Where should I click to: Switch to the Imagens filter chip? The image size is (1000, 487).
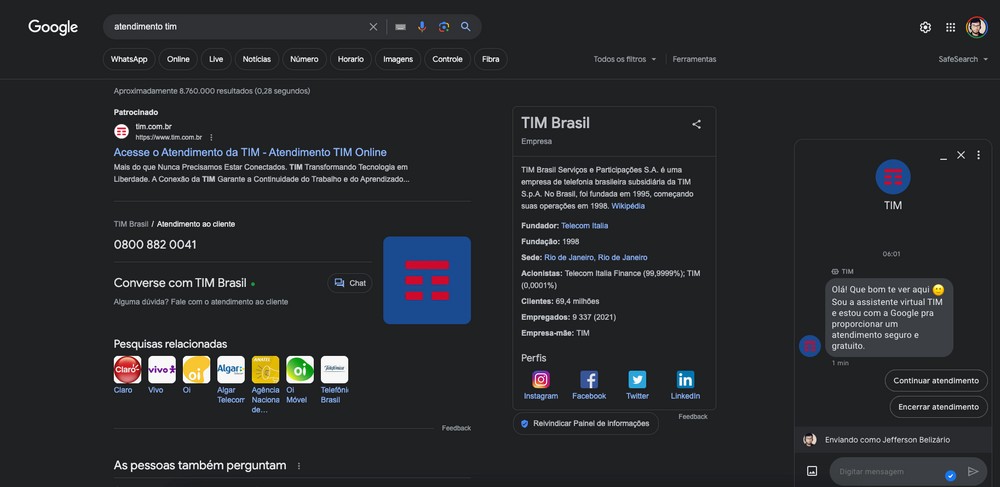coord(397,59)
